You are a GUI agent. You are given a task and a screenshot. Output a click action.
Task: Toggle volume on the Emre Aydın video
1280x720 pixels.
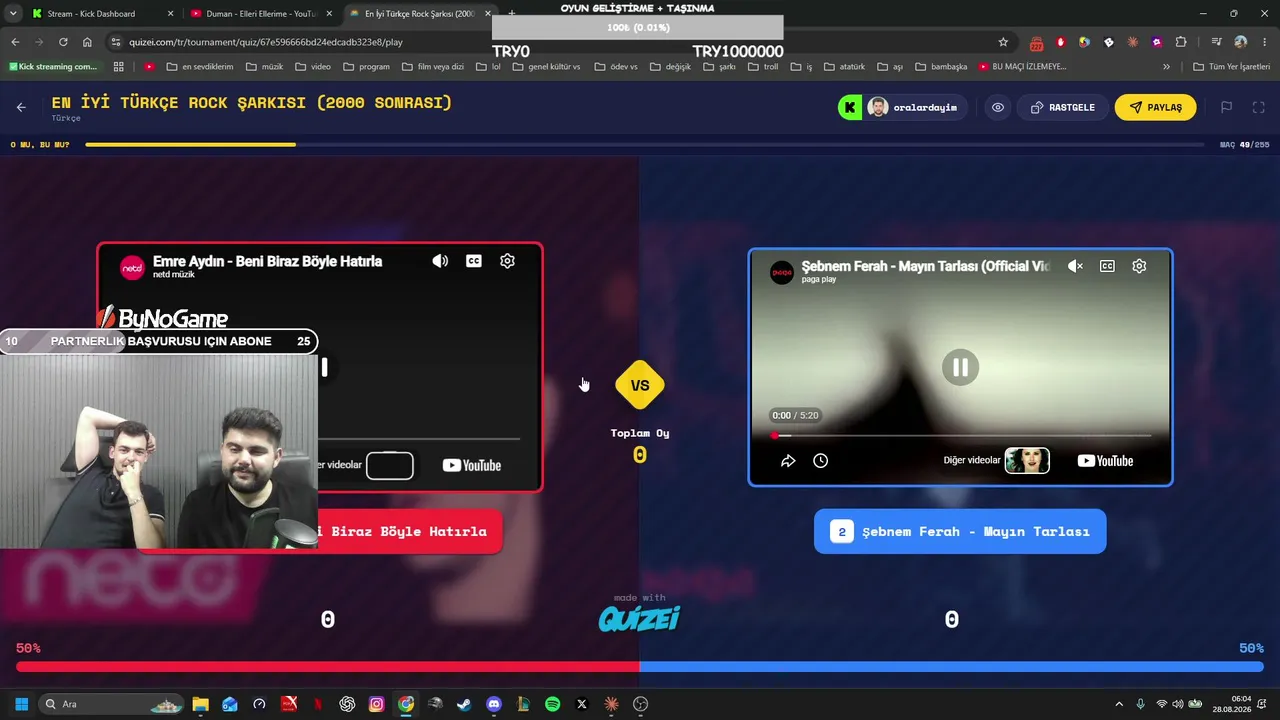coord(440,261)
